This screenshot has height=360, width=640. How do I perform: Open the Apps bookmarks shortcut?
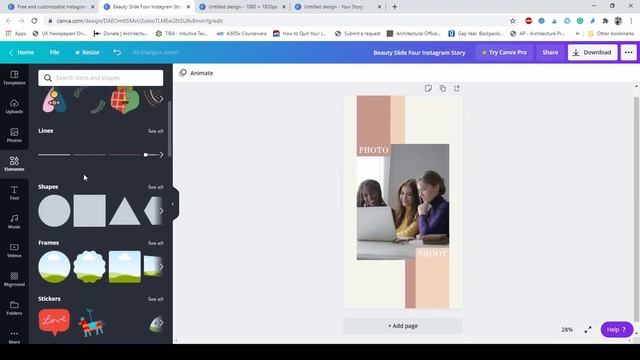[16, 33]
